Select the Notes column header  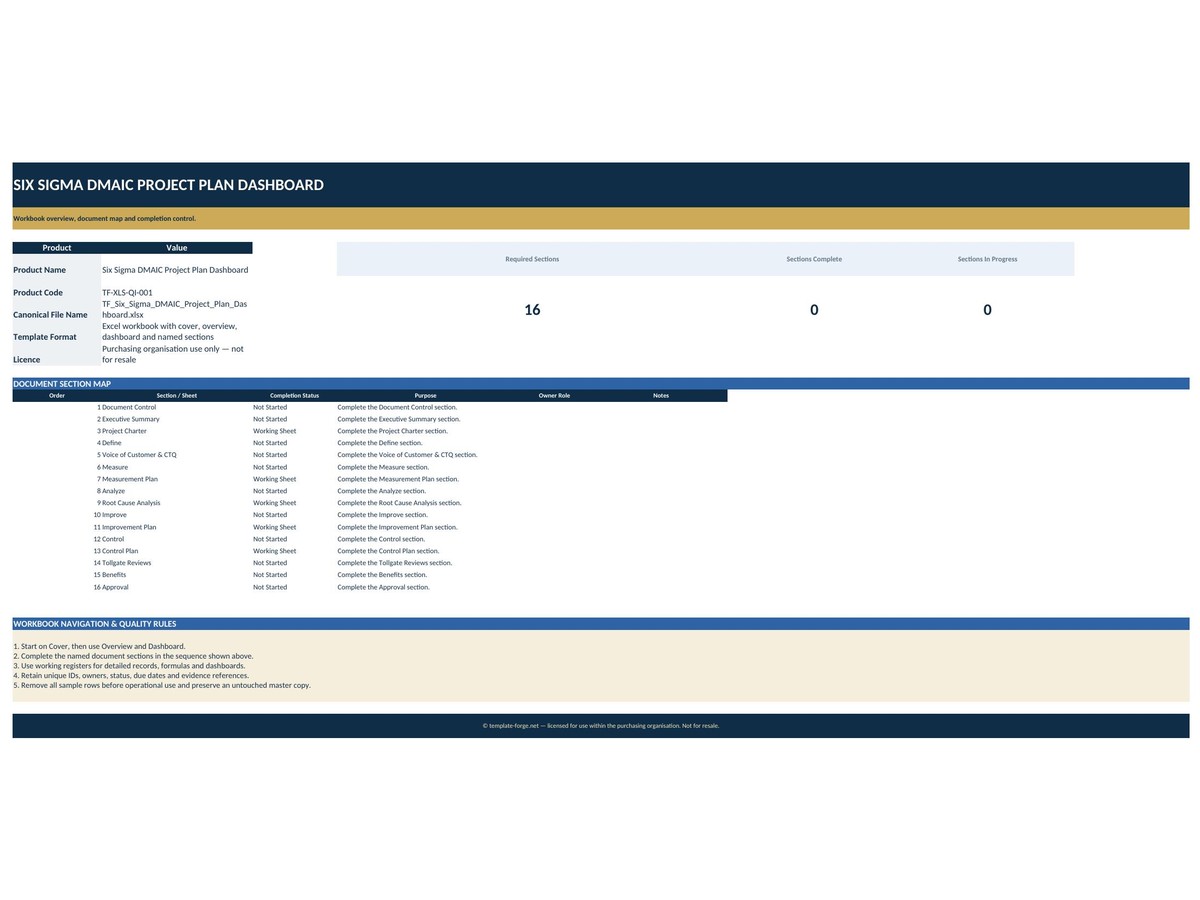661,396
